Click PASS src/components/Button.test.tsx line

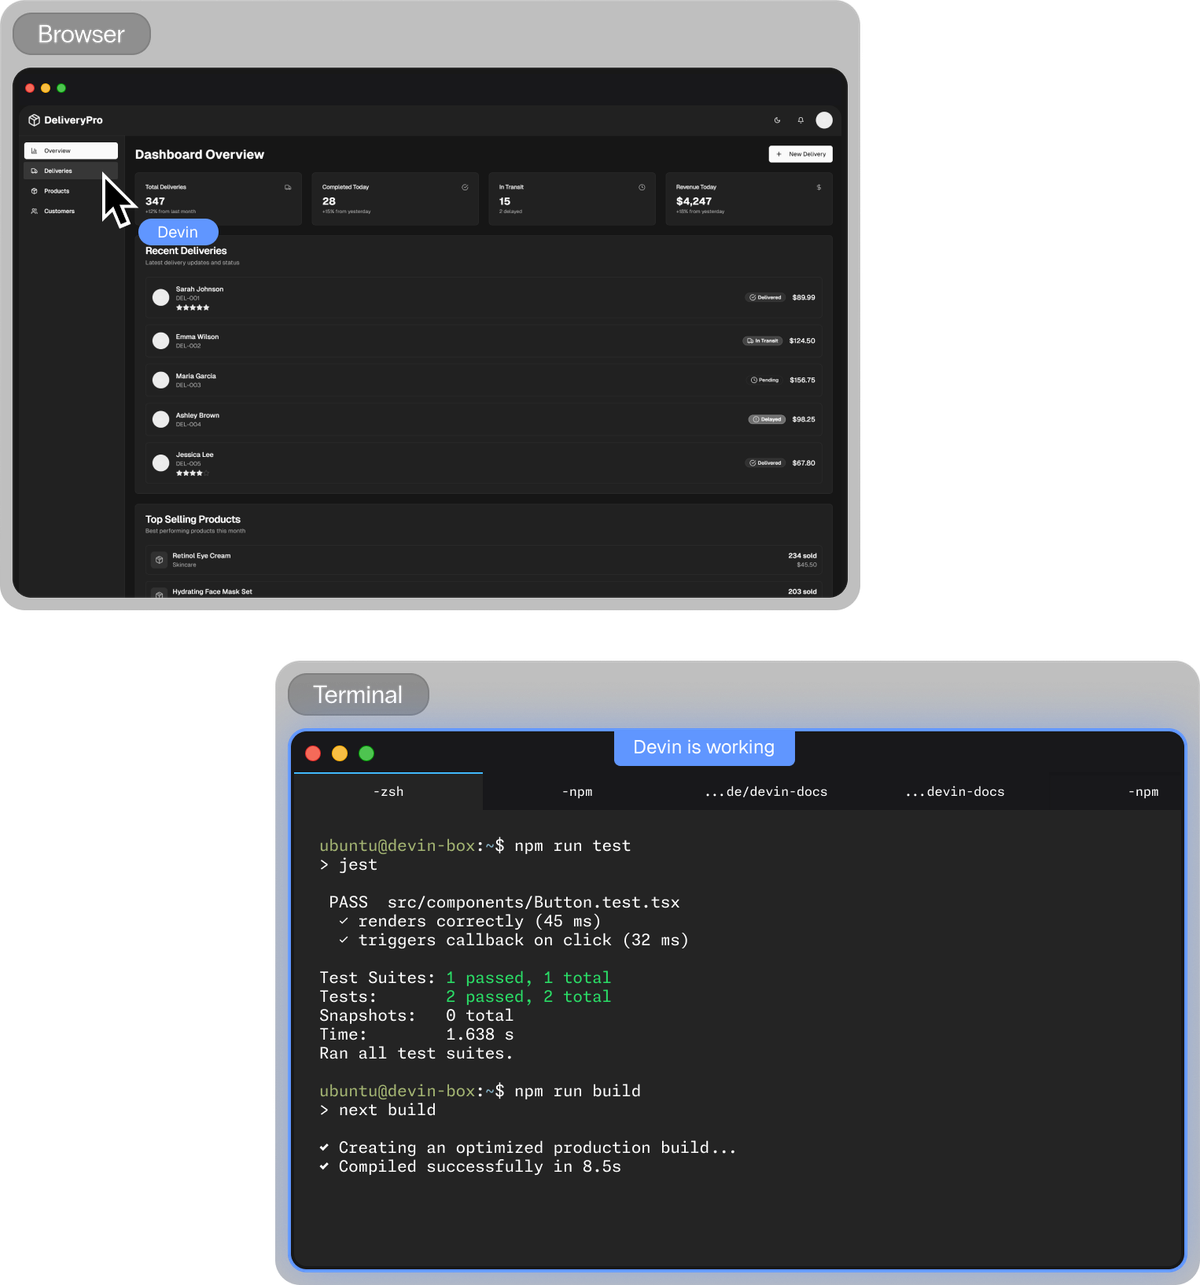point(504,902)
